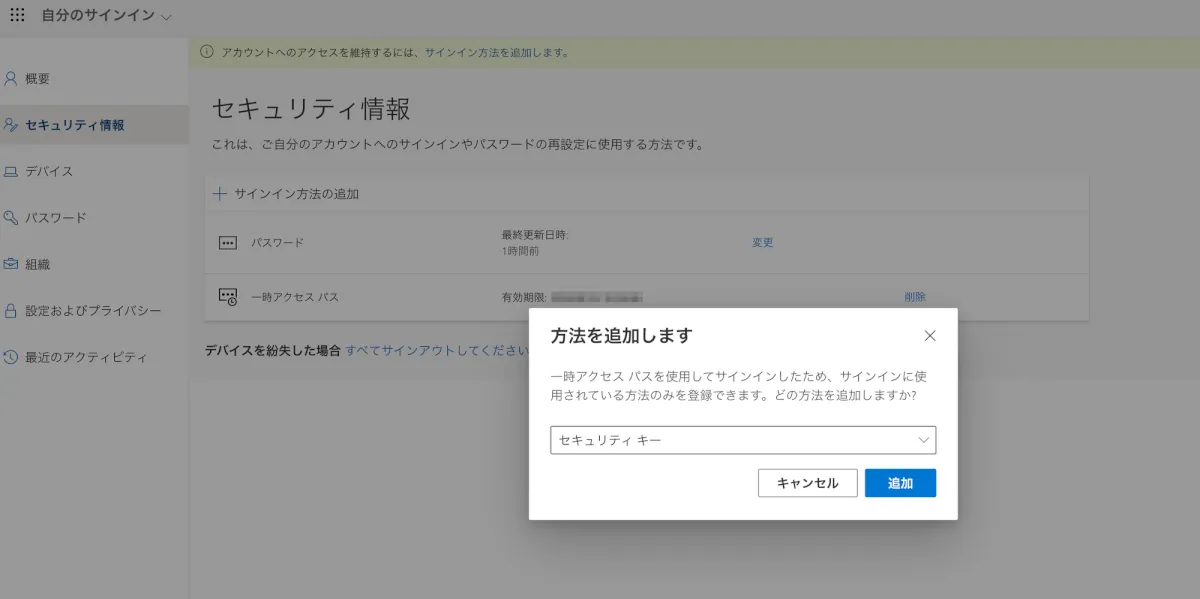Image resolution: width=1200 pixels, height=599 pixels.
Task: Click the password dots icon in the パスワード row
Action: tap(228, 242)
